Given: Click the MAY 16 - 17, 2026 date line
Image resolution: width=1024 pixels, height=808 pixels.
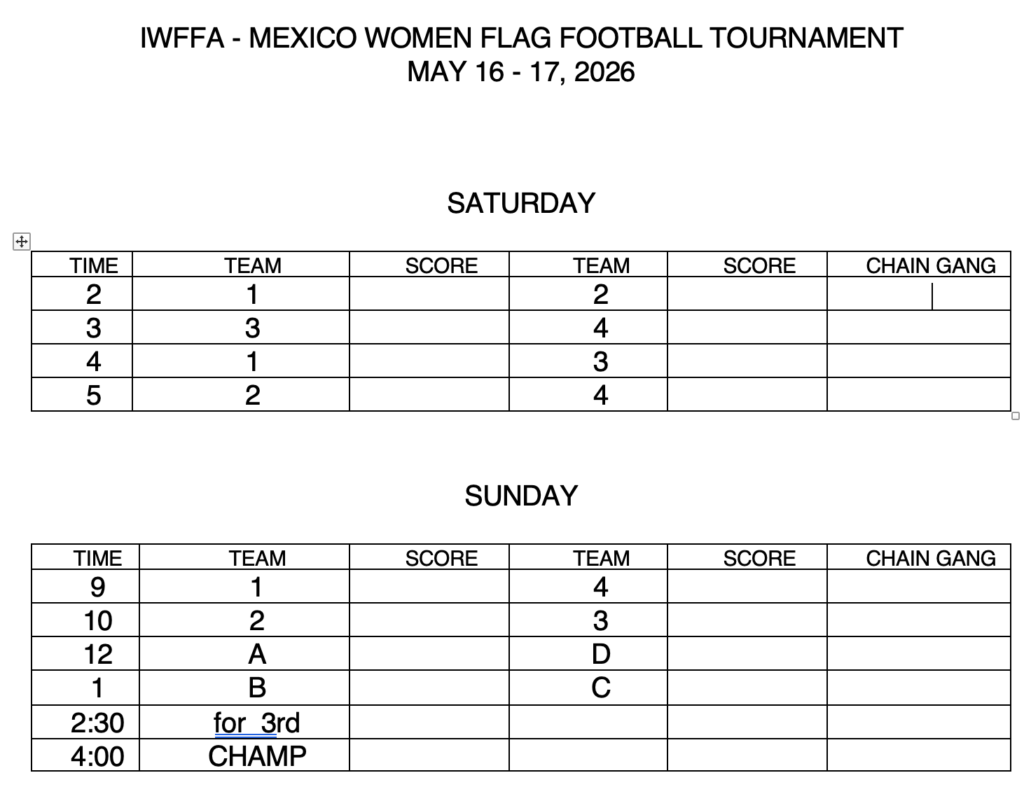Looking at the screenshot, I should 521,72.
